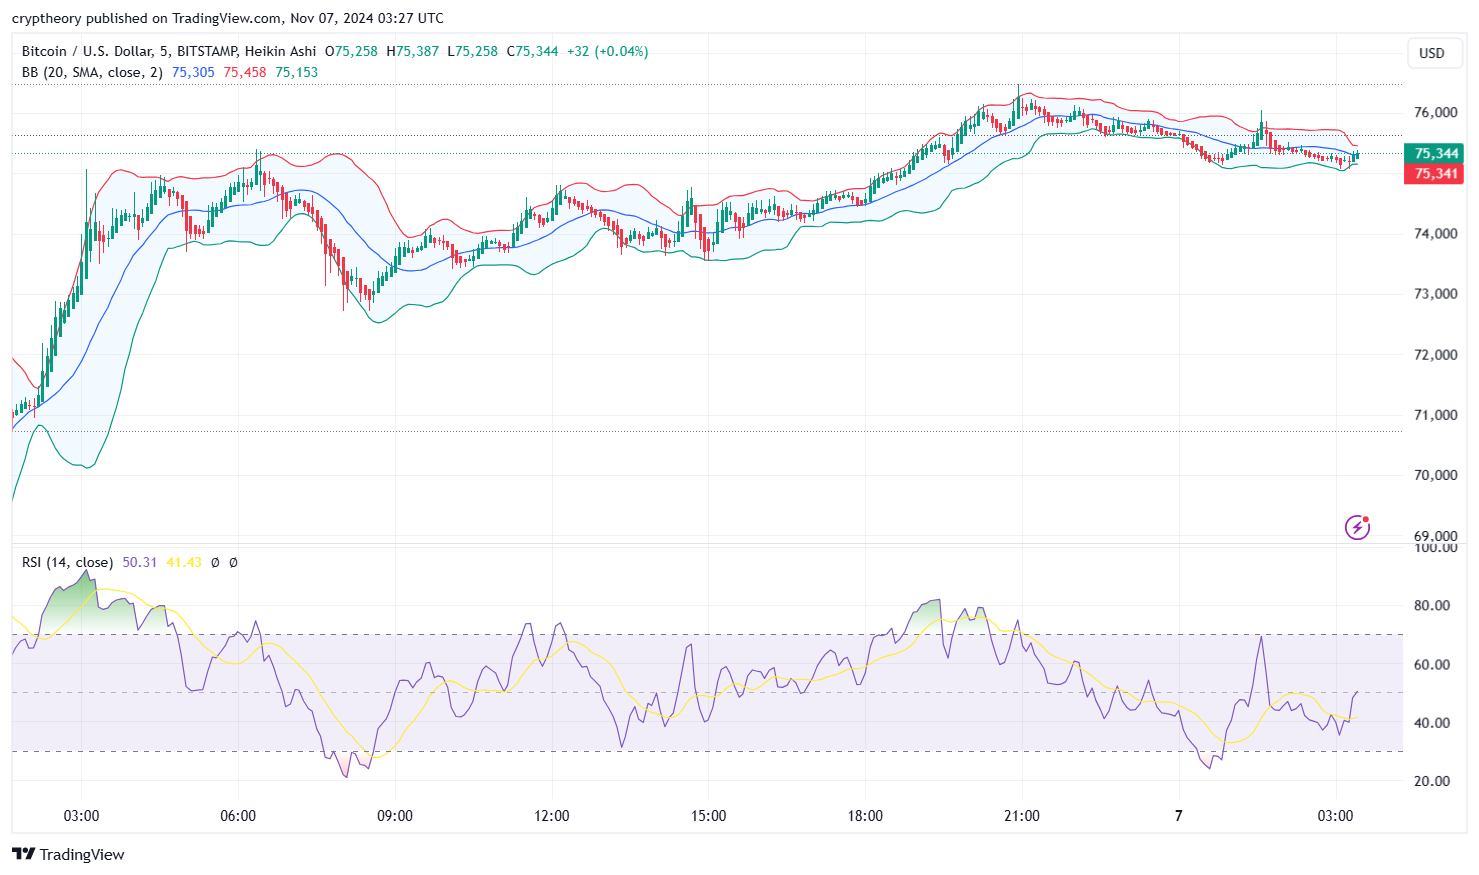Image resolution: width=1479 pixels, height=875 pixels.
Task: Click the 21:00 time axis label
Action: pos(1022,816)
